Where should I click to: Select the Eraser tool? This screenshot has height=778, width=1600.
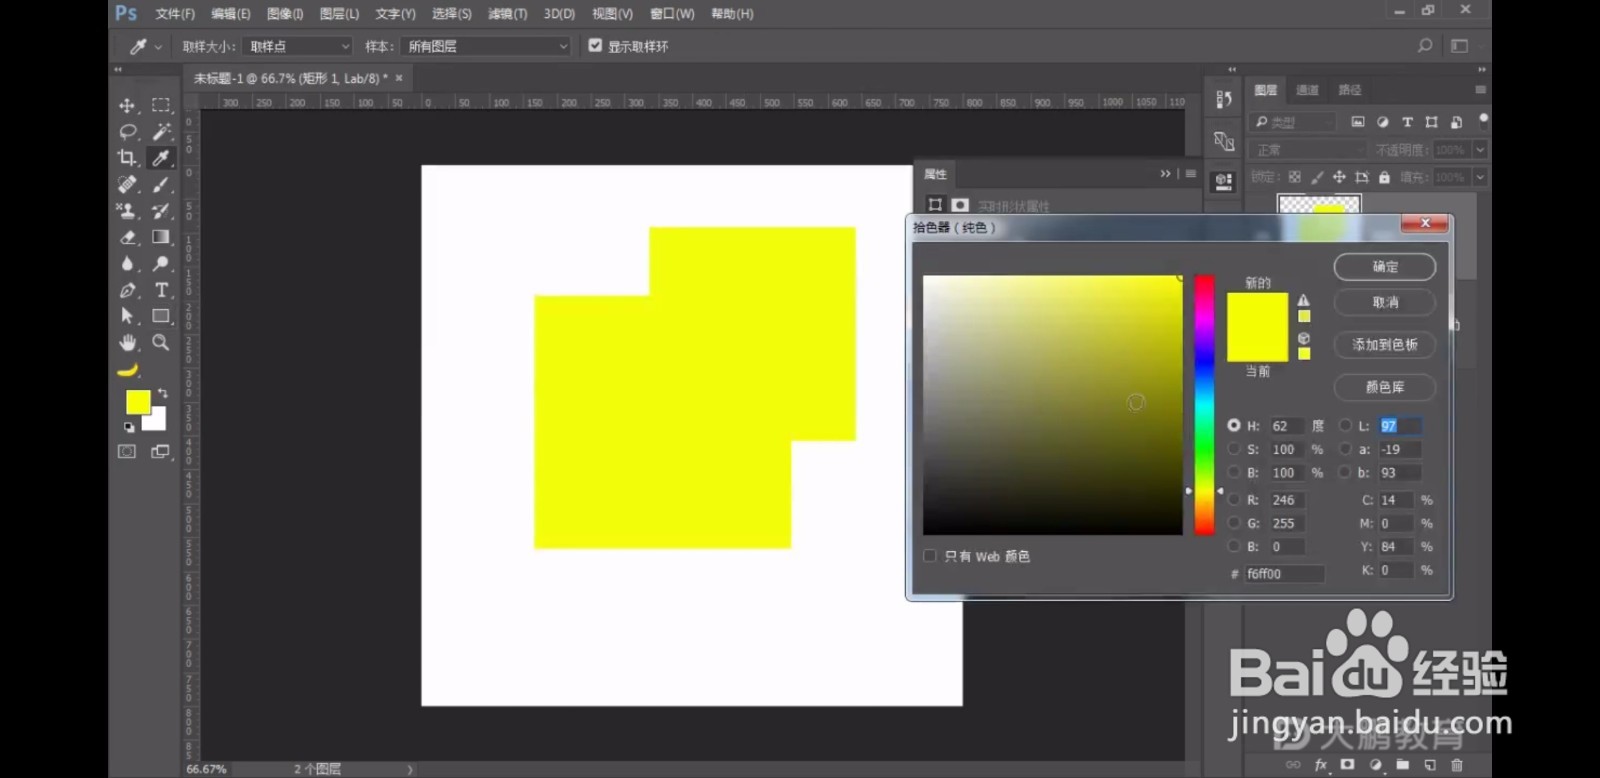click(127, 237)
